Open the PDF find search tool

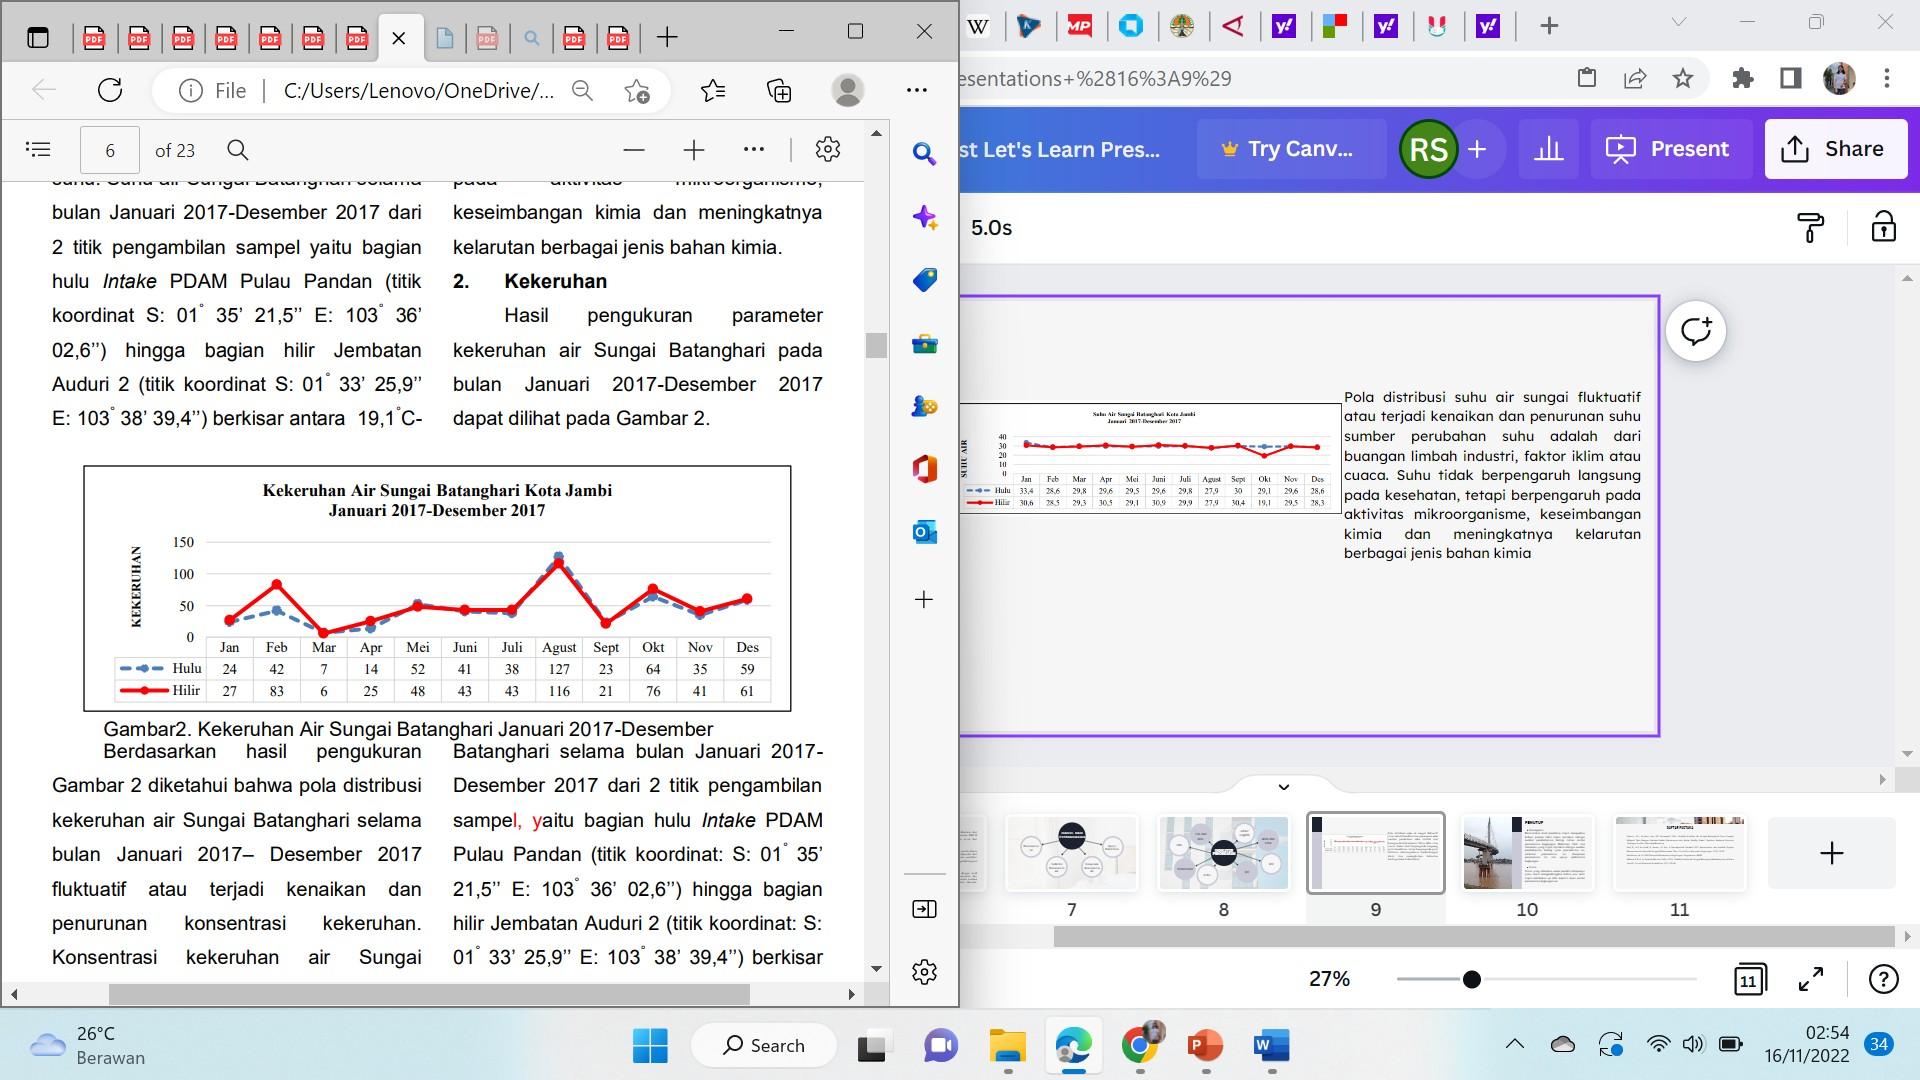point(237,150)
